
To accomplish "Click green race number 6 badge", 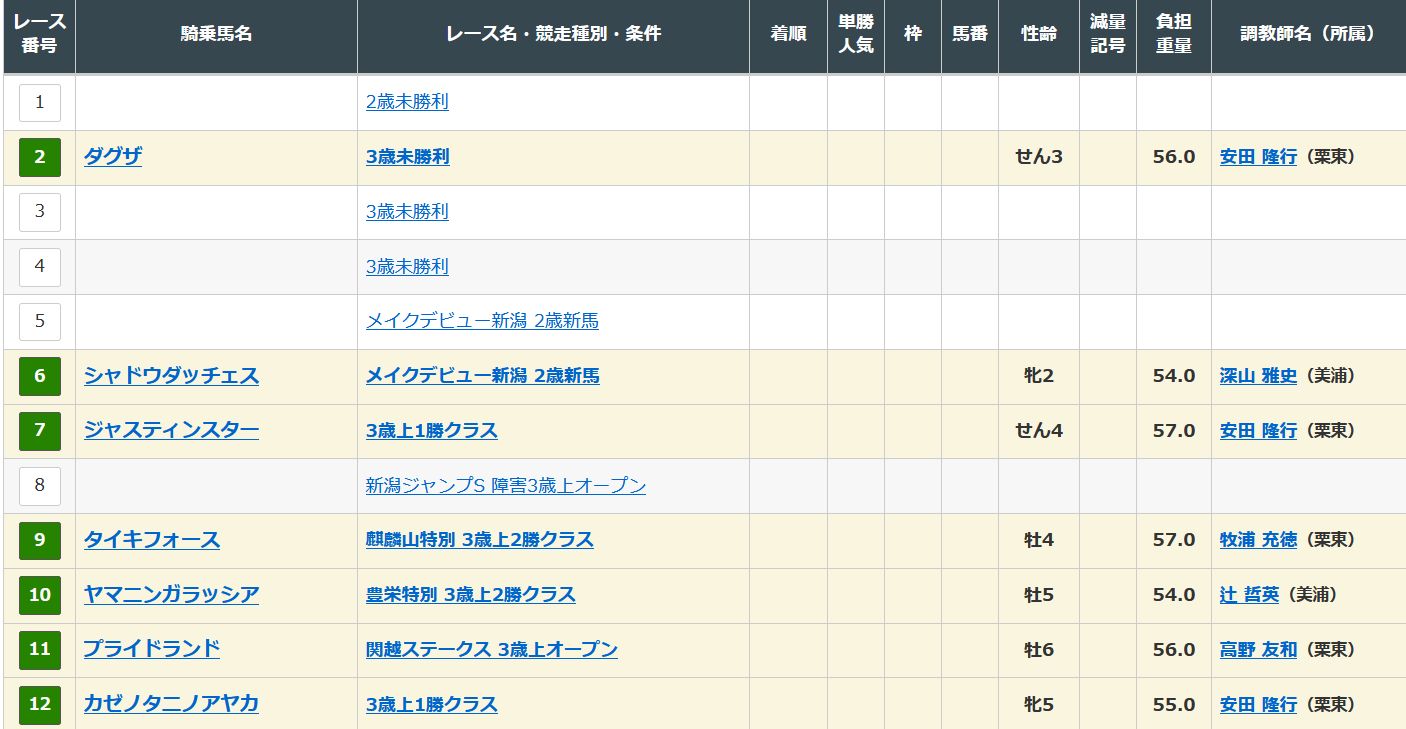I will pyautogui.click(x=40, y=376).
